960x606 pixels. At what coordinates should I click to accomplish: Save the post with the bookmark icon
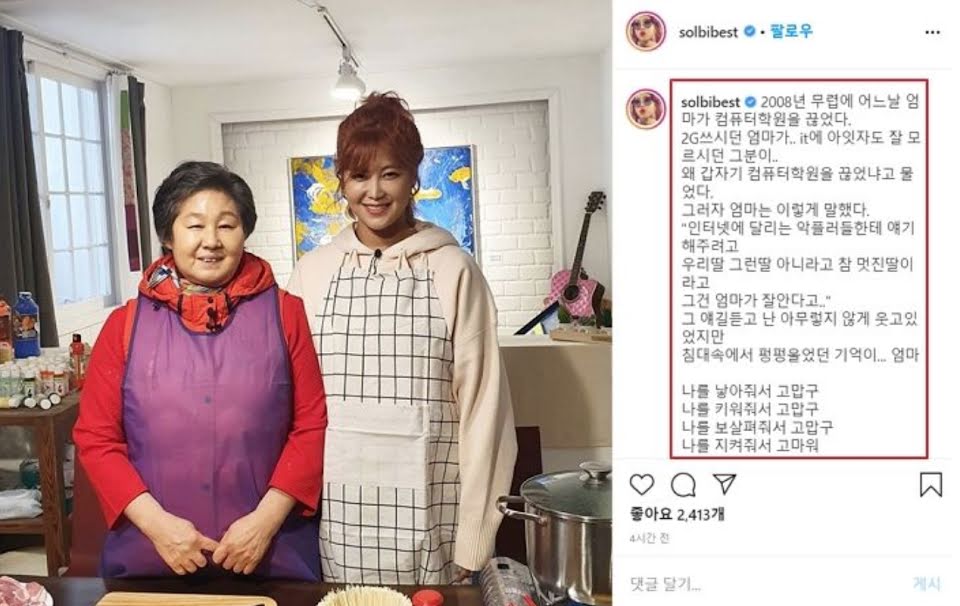coord(931,485)
